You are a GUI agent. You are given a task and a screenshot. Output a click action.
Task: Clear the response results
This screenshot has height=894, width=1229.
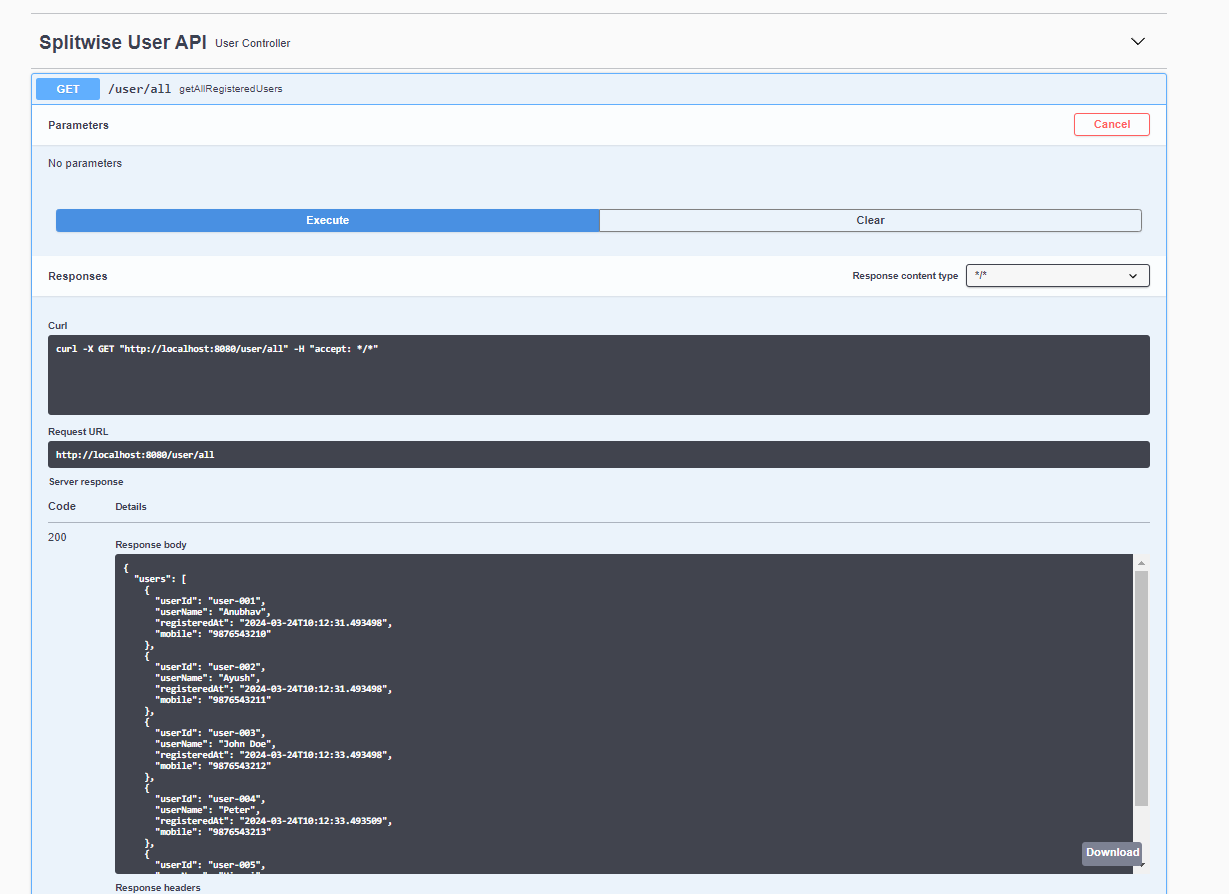tap(871, 220)
